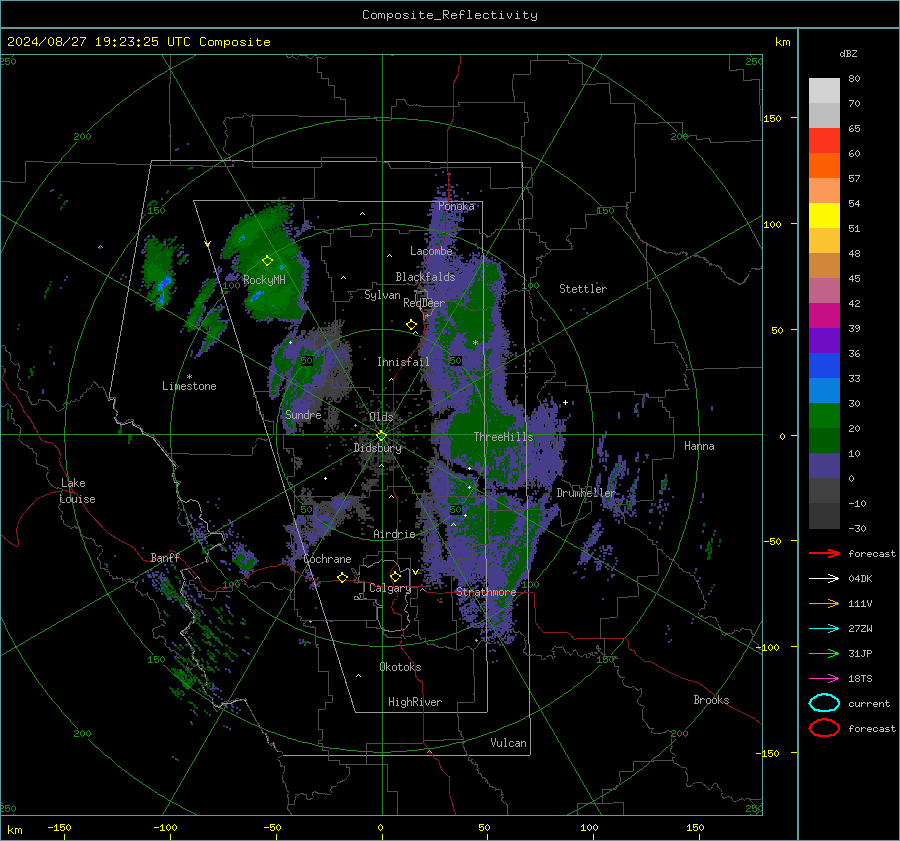Click the yellow diamond marker below Cochrane
900x841 pixels.
[342, 578]
